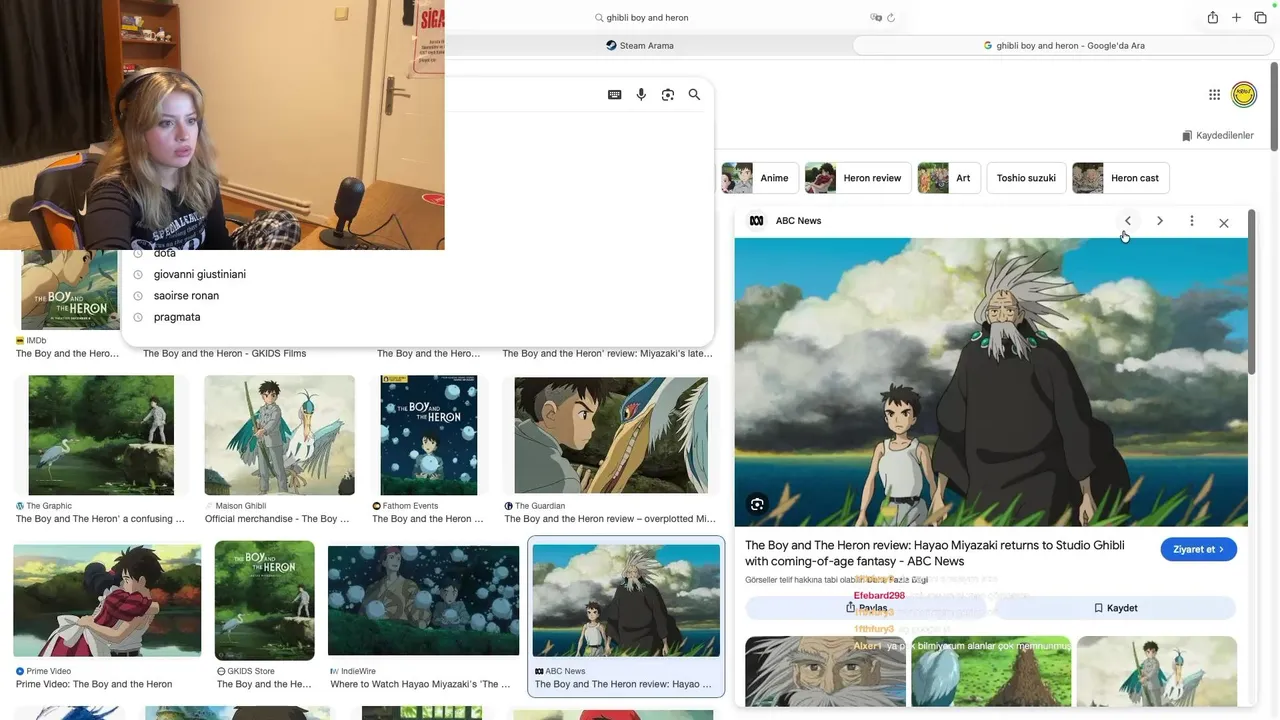Open IMDb movie poster thumbnail

click(69, 290)
